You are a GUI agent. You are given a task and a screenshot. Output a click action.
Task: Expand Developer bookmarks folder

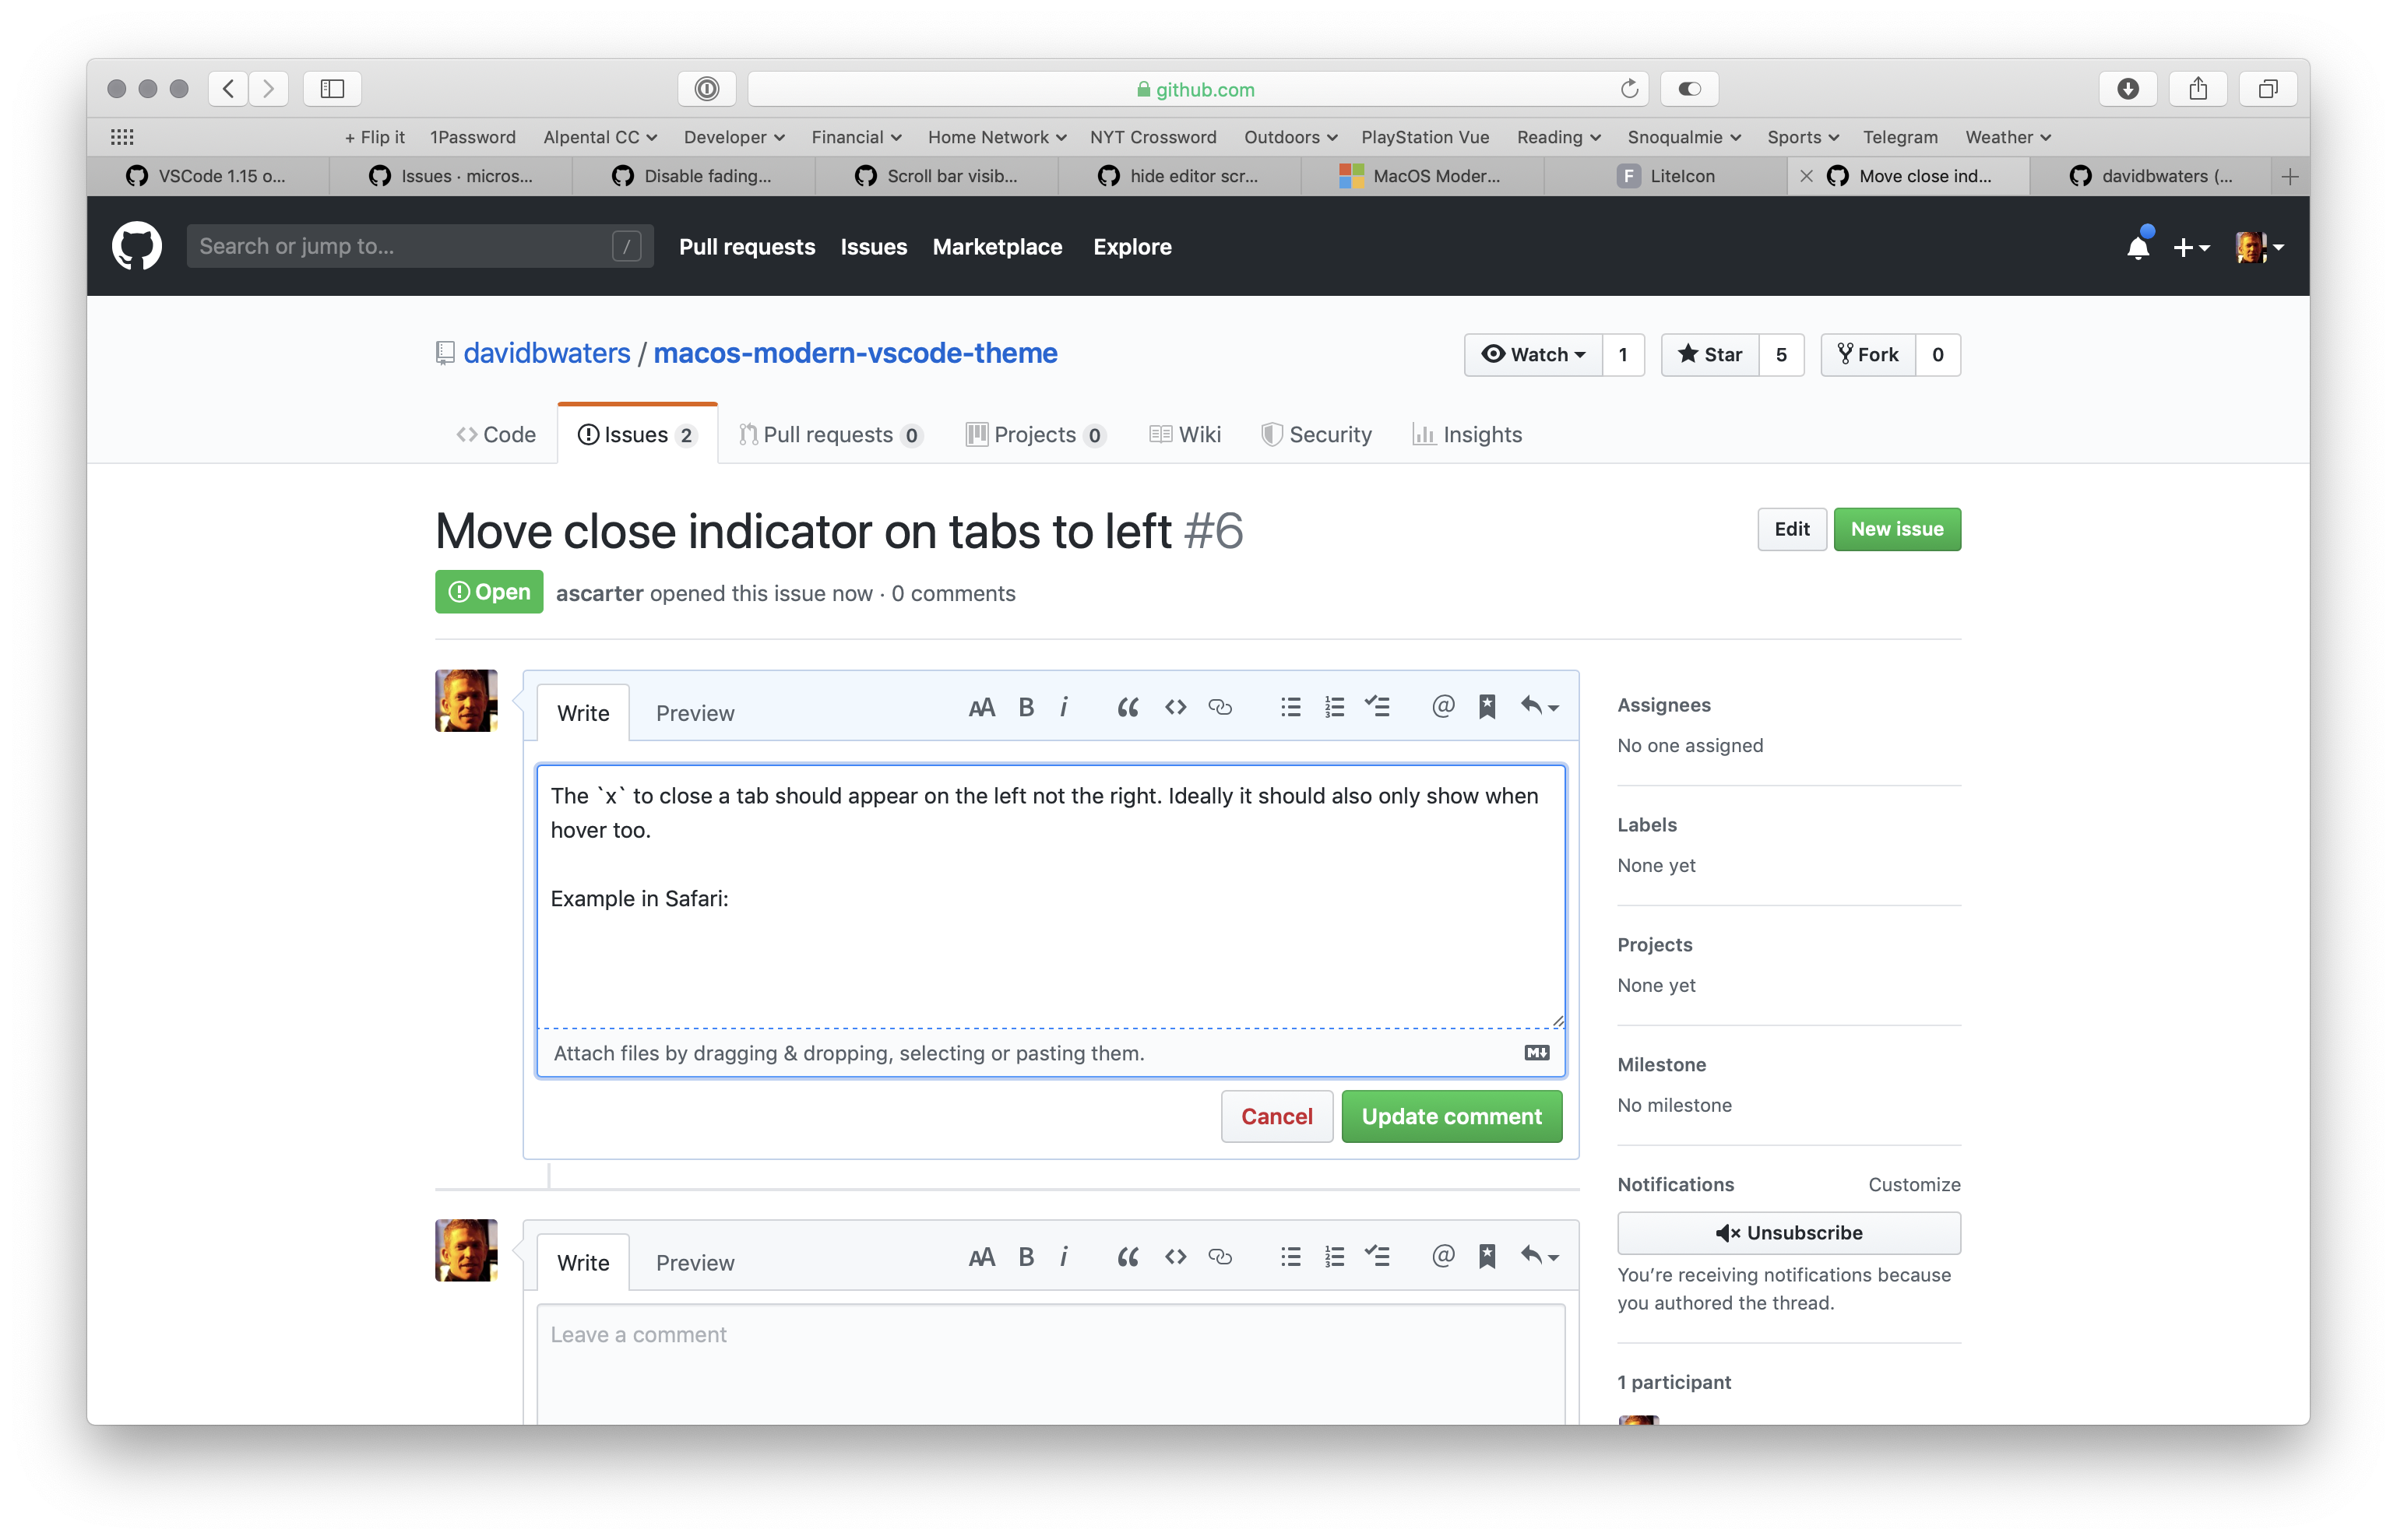point(734,137)
